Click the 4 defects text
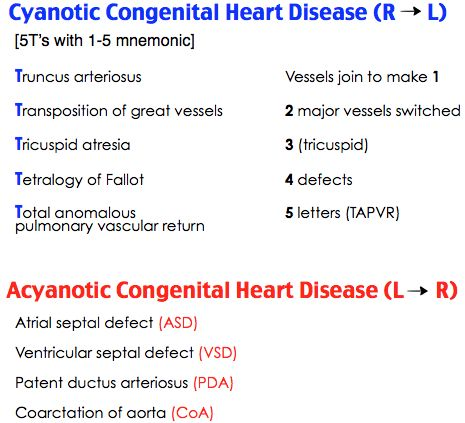The width and height of the screenshot is (465, 423). pyautogui.click(x=319, y=180)
